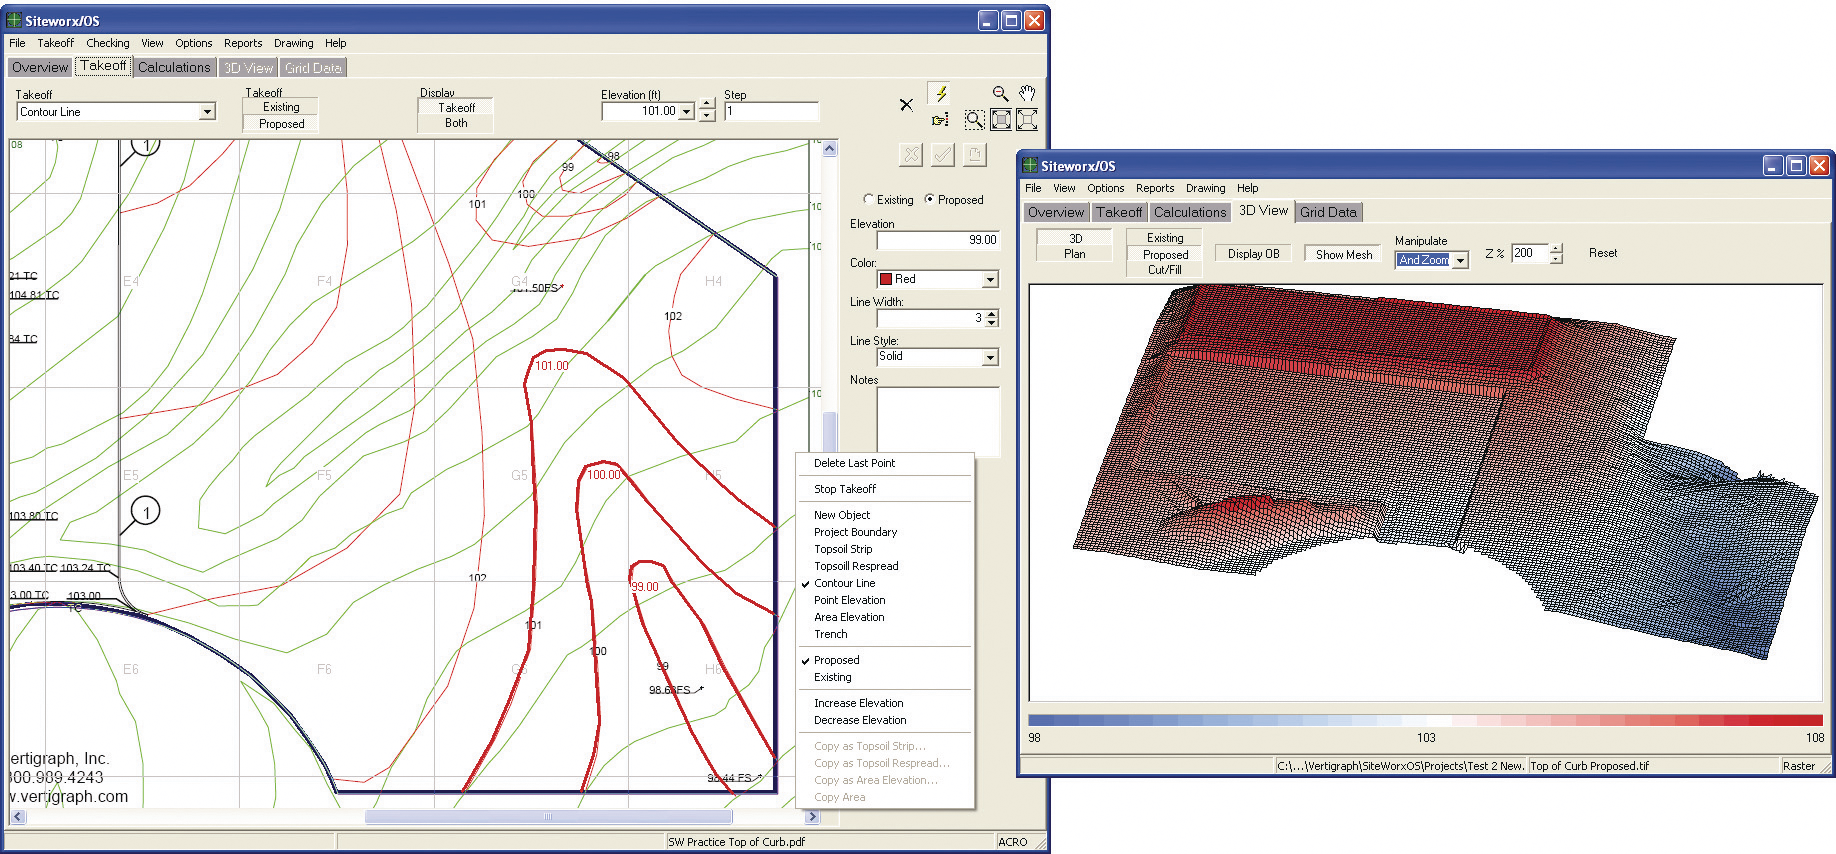Viewport: 1836px width, 854px height.
Task: Choose the zoom window magnifier with dashed box
Action: pos(974,120)
